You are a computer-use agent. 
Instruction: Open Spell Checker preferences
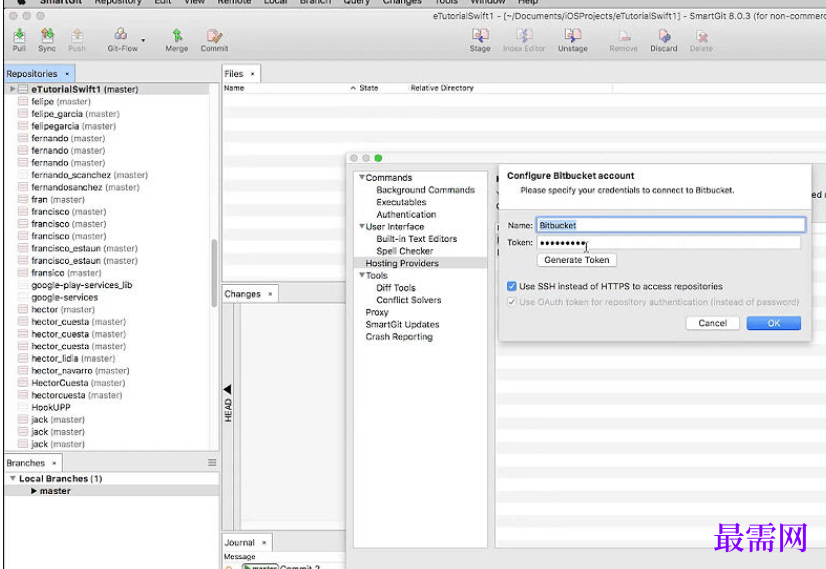(405, 251)
